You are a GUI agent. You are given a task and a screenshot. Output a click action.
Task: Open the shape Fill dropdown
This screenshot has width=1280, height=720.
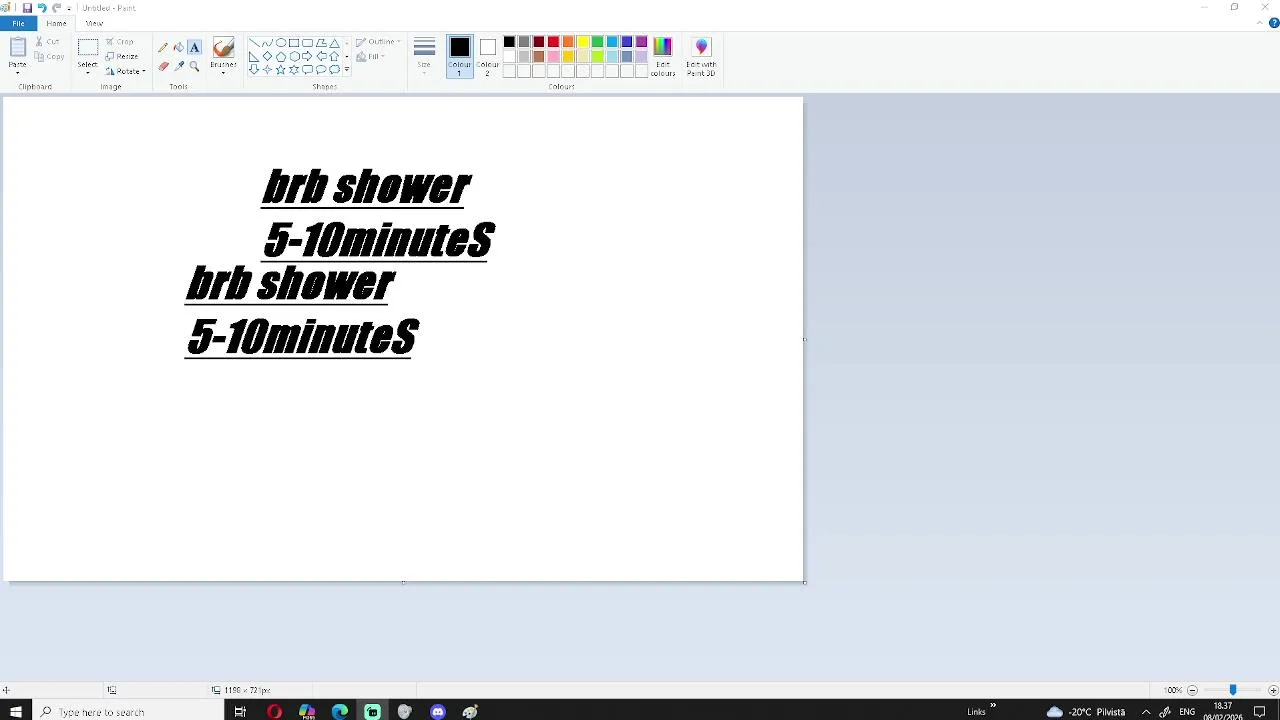tap(371, 57)
